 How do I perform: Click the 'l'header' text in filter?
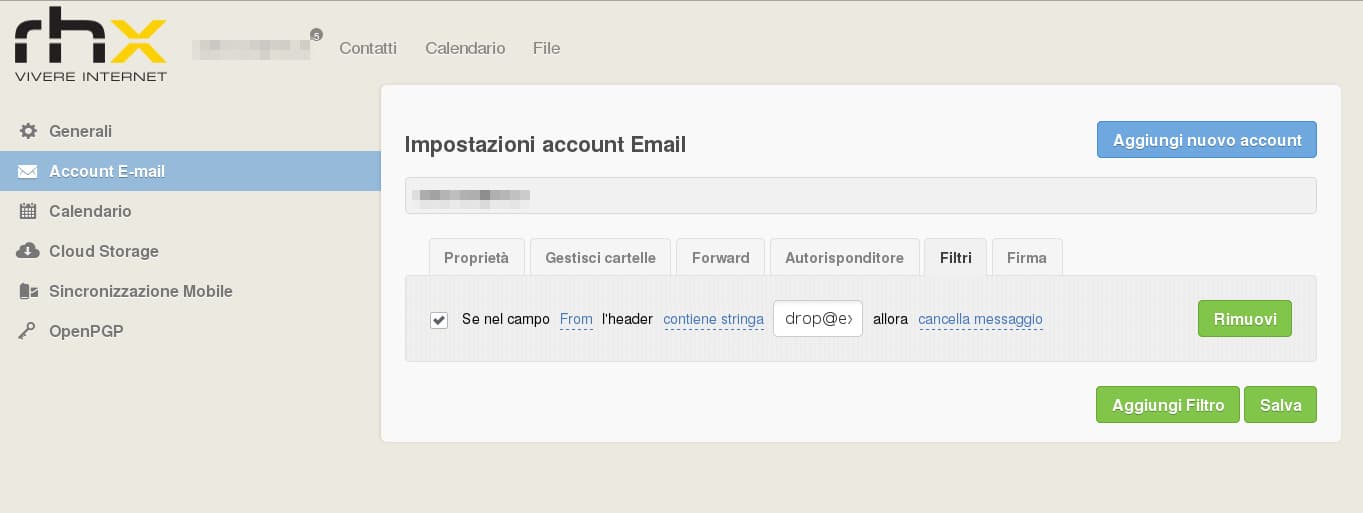pyautogui.click(x=627, y=320)
